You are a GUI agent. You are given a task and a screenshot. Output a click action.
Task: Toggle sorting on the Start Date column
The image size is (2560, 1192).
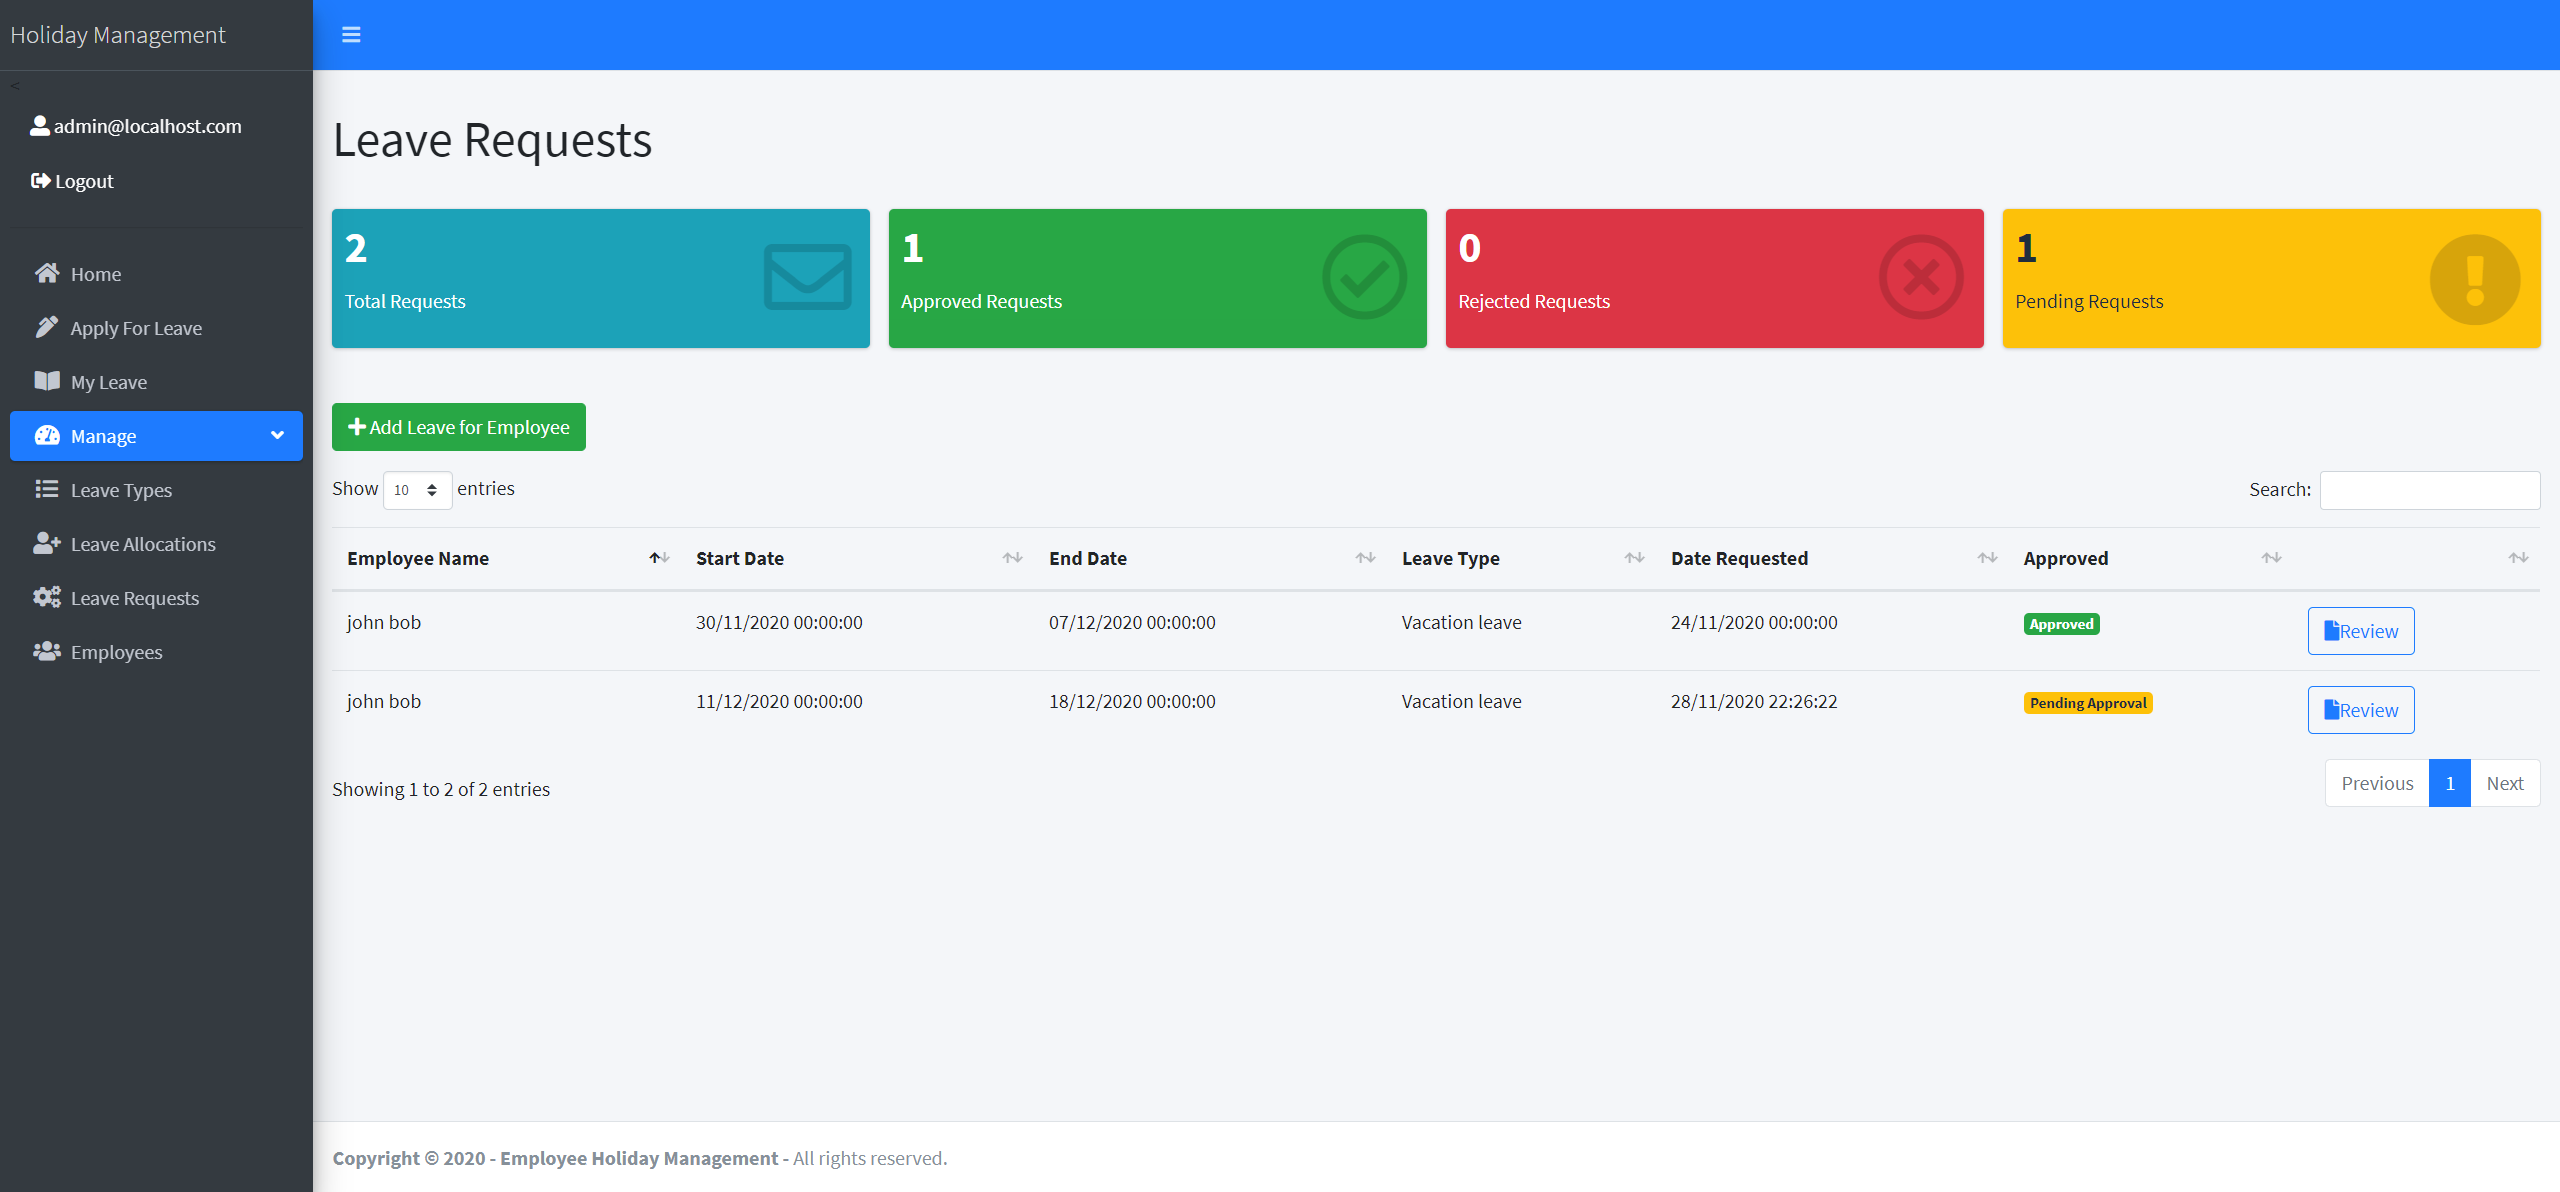coord(1012,558)
